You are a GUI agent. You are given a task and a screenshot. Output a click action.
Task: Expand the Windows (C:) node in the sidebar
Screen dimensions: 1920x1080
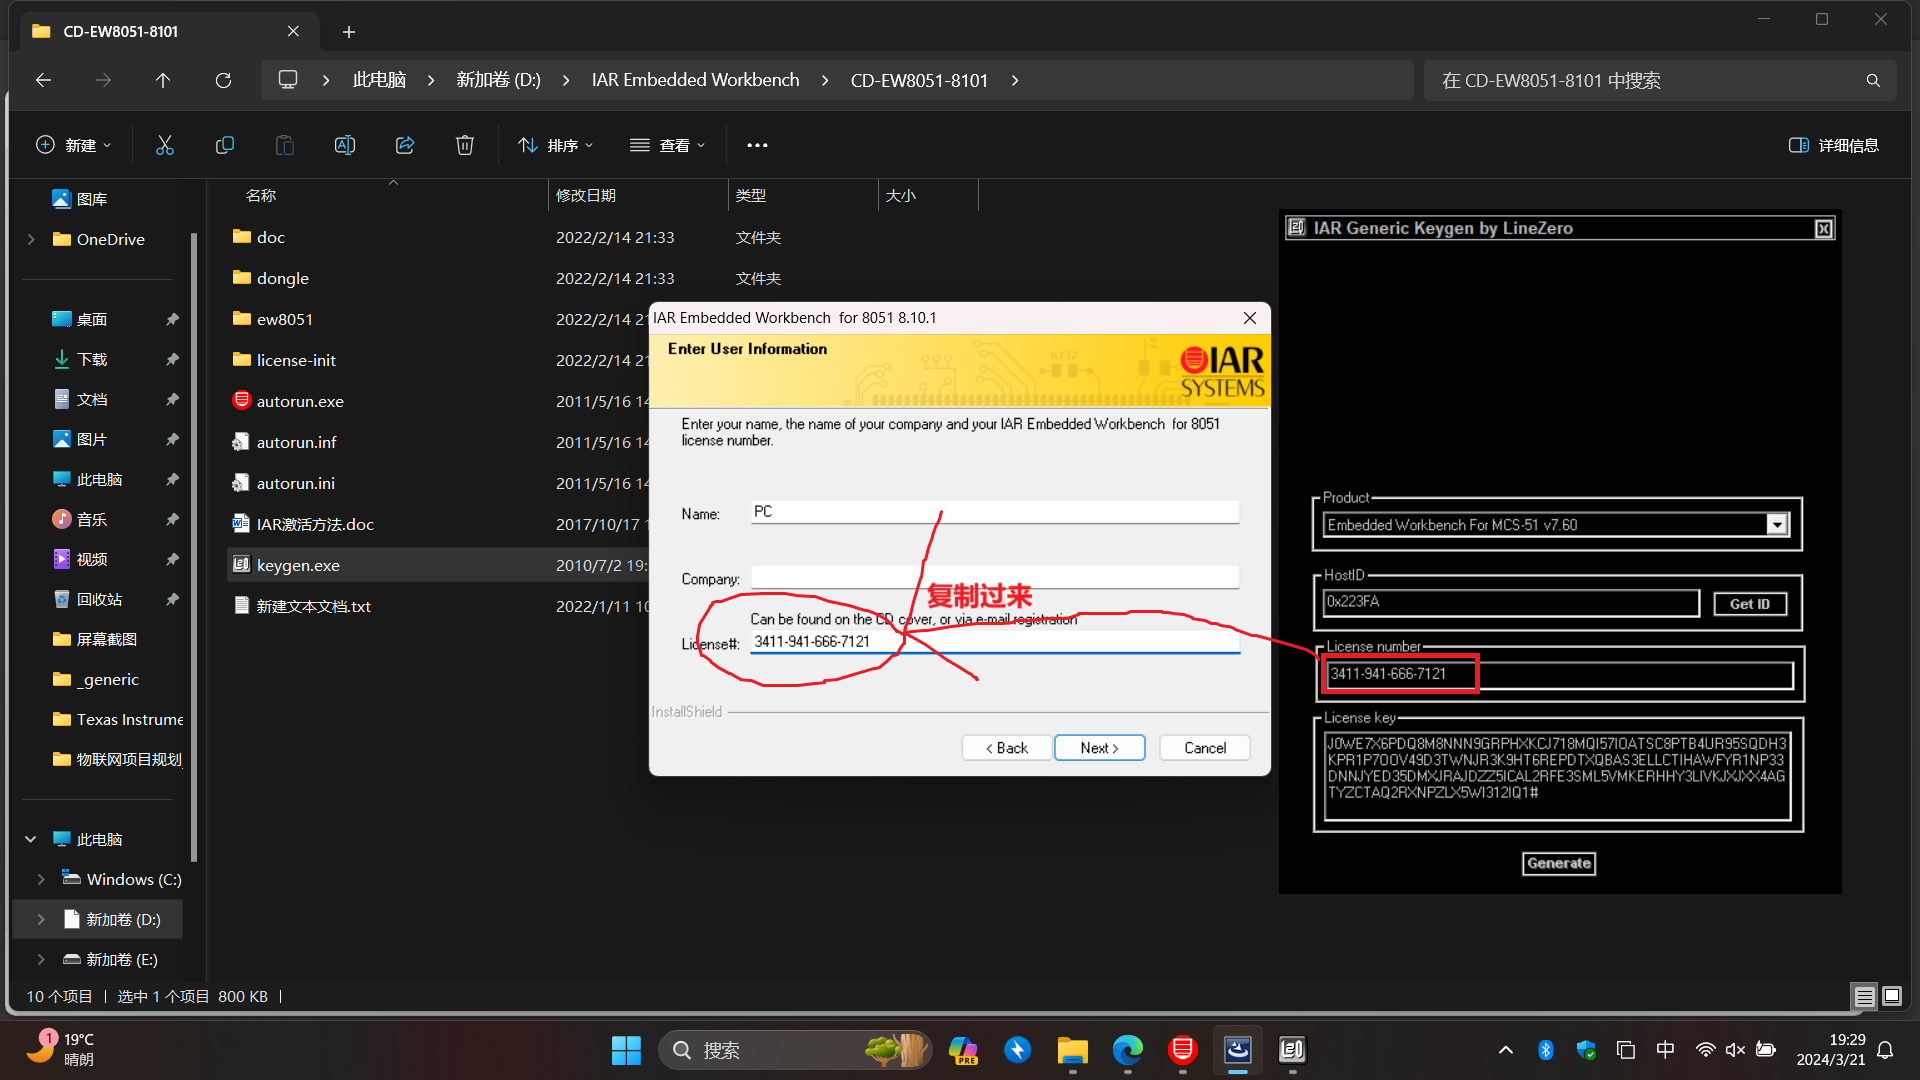point(41,878)
